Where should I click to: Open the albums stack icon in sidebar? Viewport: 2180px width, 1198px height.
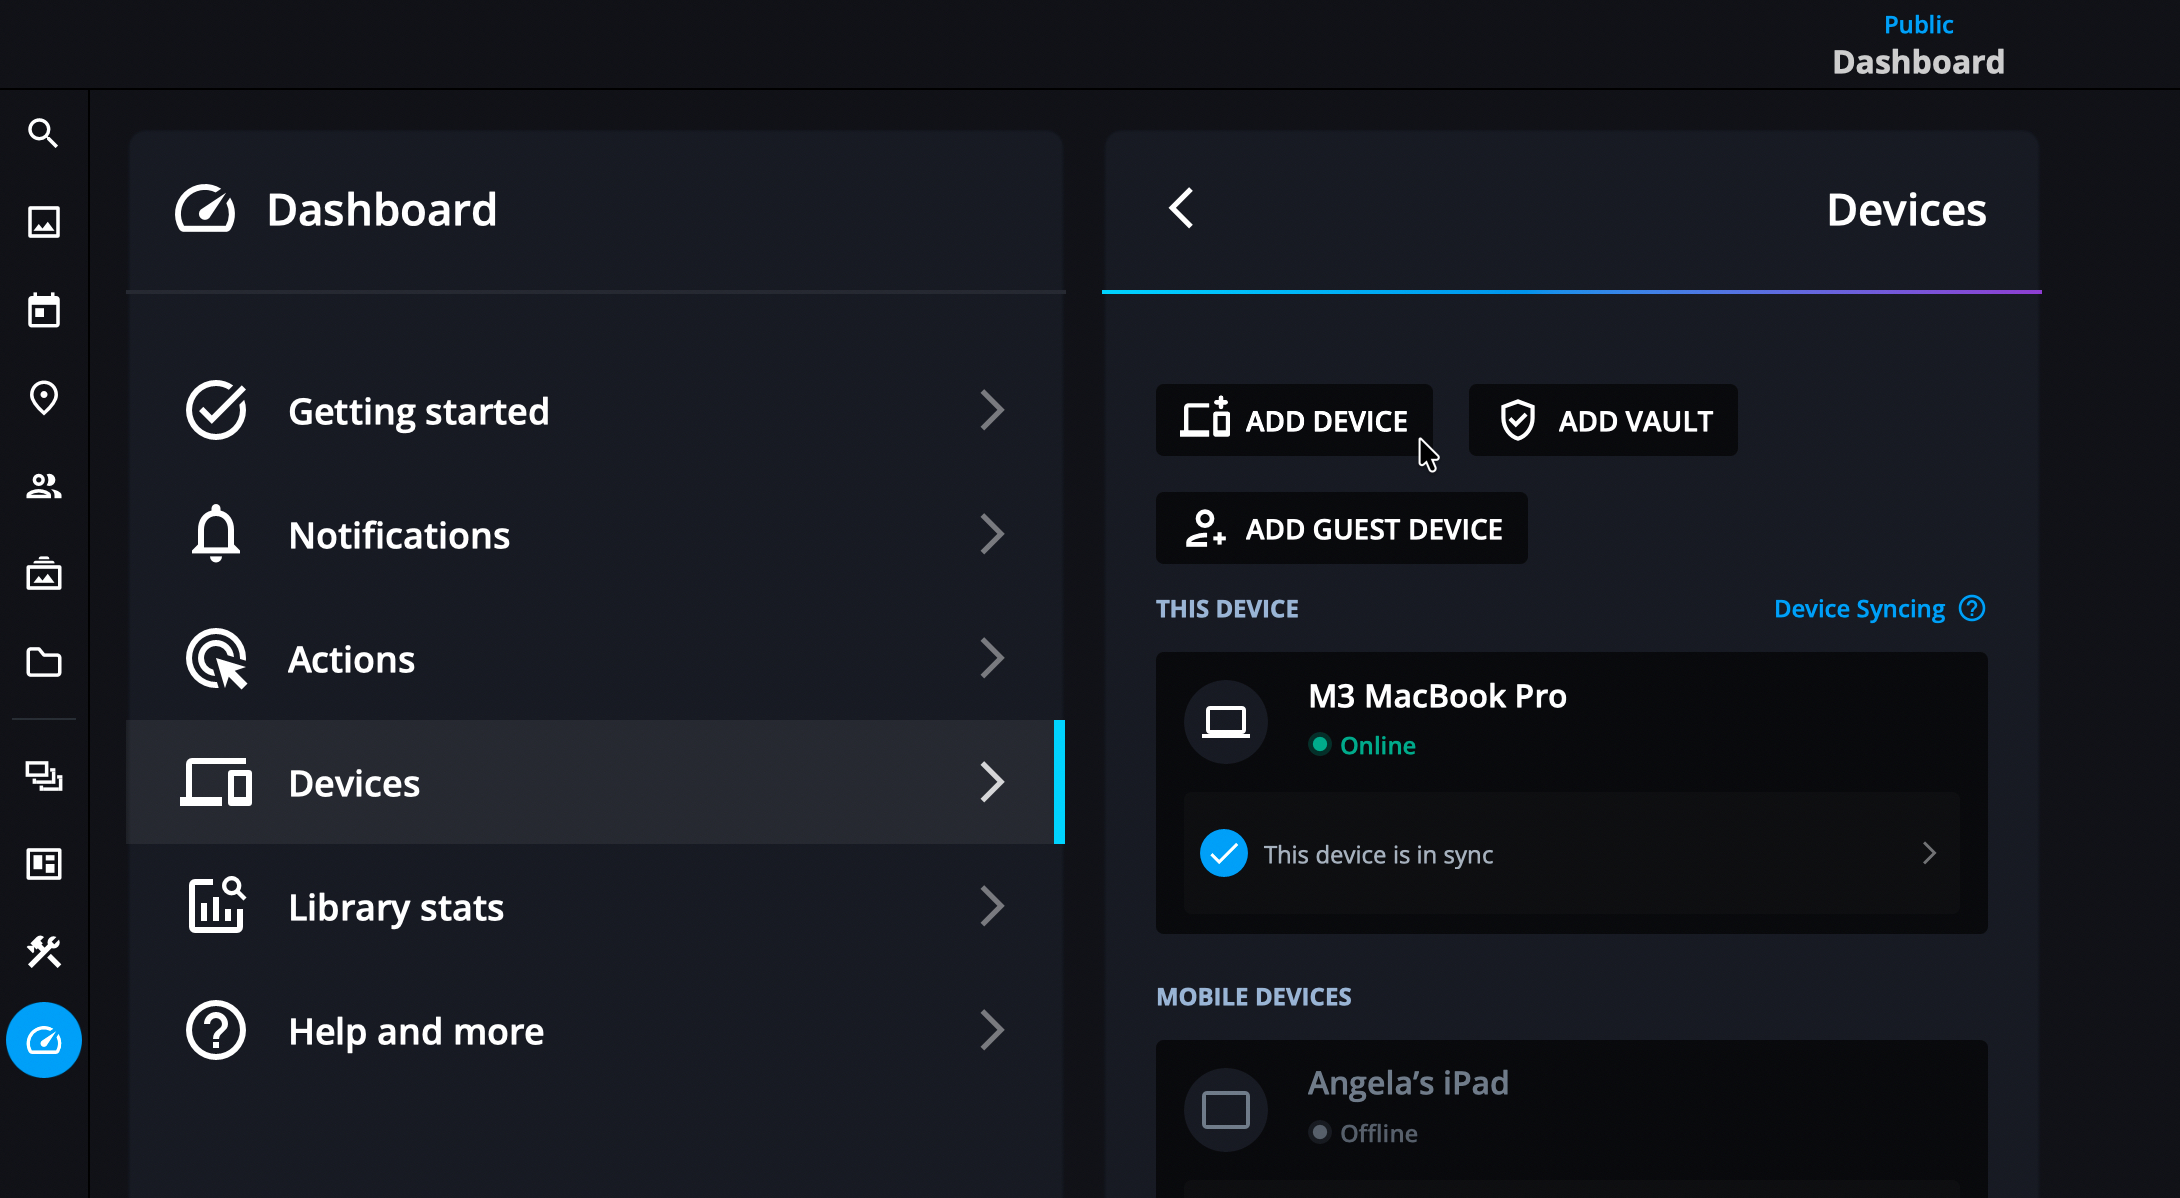click(x=43, y=575)
